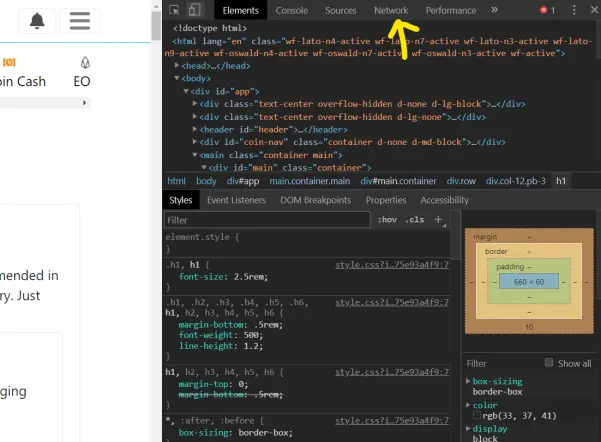Open the hamburger menu on page
This screenshot has width=601, height=442.
[x=80, y=21]
